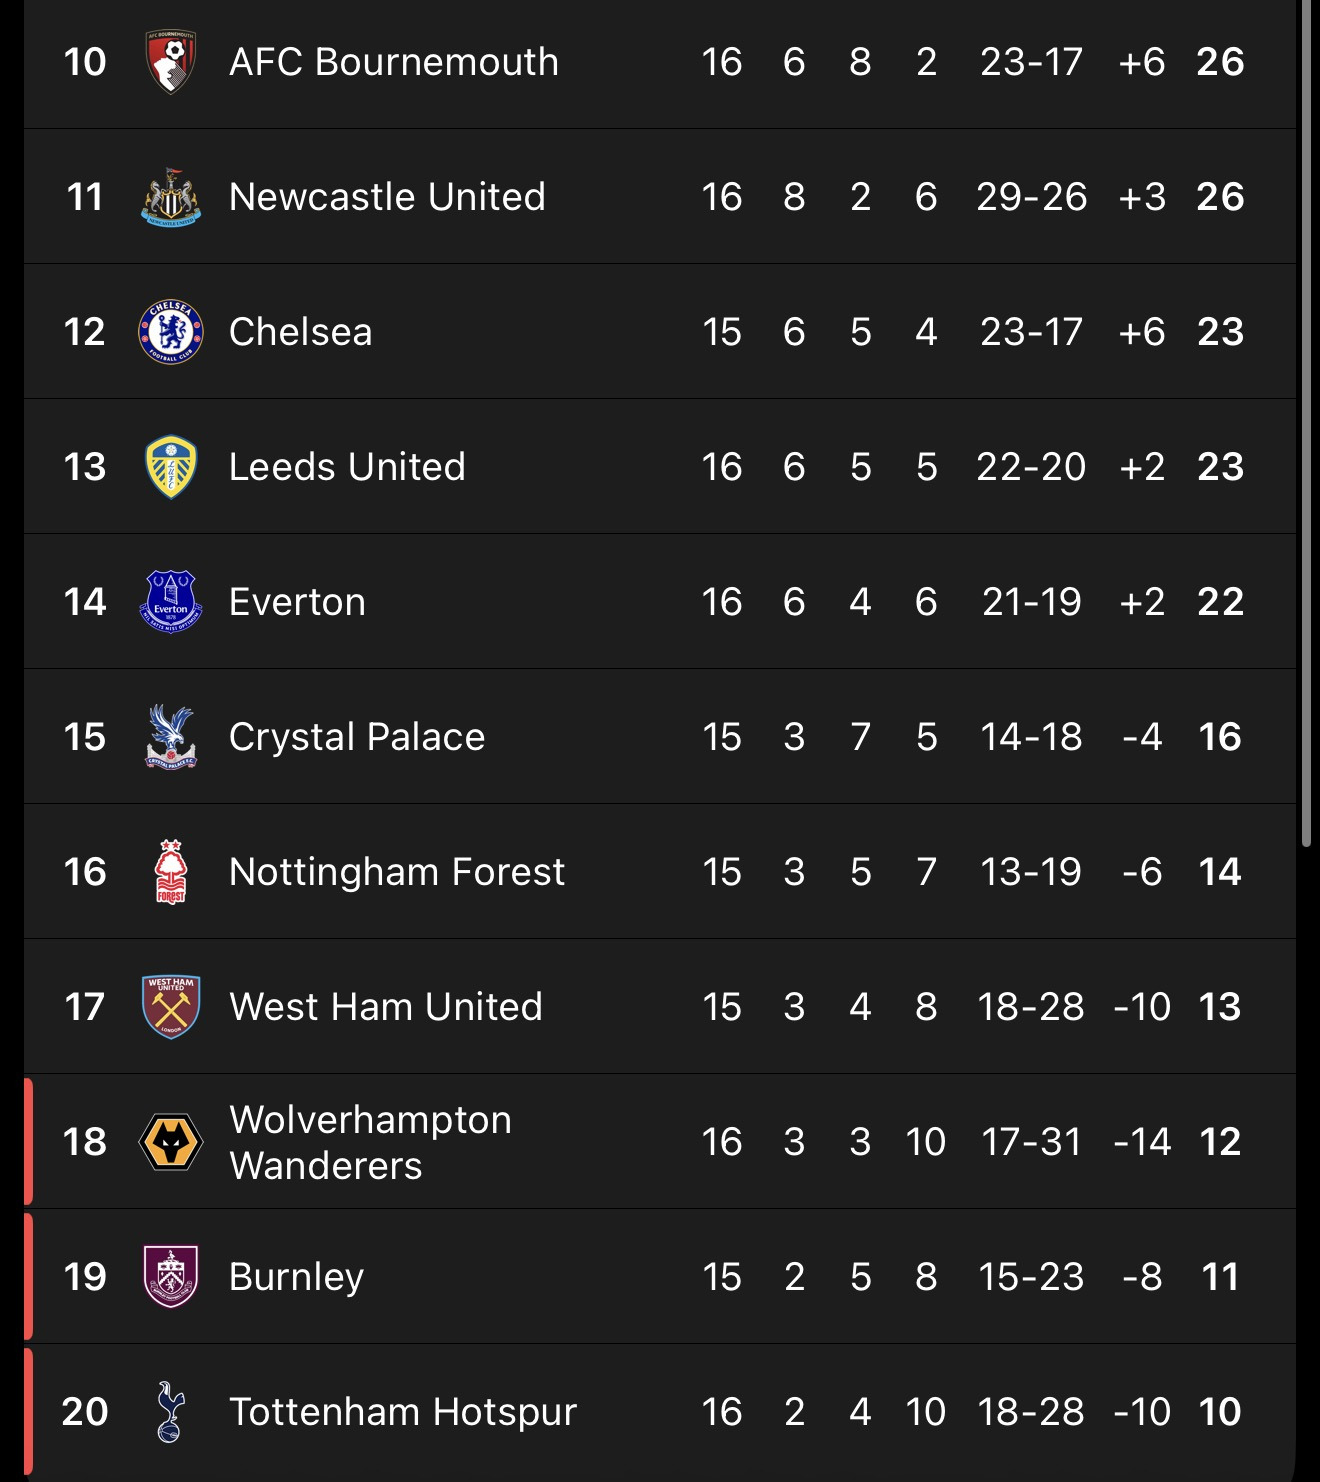This screenshot has width=1320, height=1482.
Task: Select the Nottingham Forest tree crest
Action: coord(171,872)
